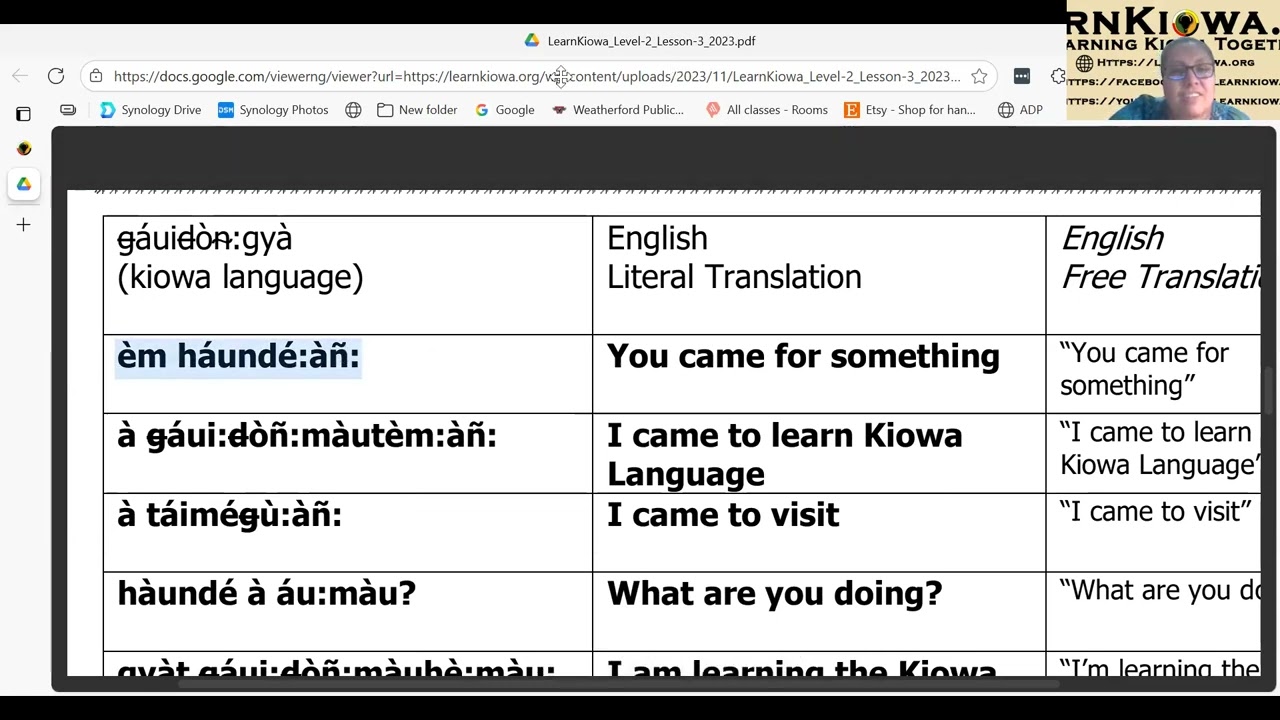This screenshot has height=720, width=1280.
Task: Open the three-dot extension icon in toolbar
Action: pyautogui.click(x=1021, y=76)
